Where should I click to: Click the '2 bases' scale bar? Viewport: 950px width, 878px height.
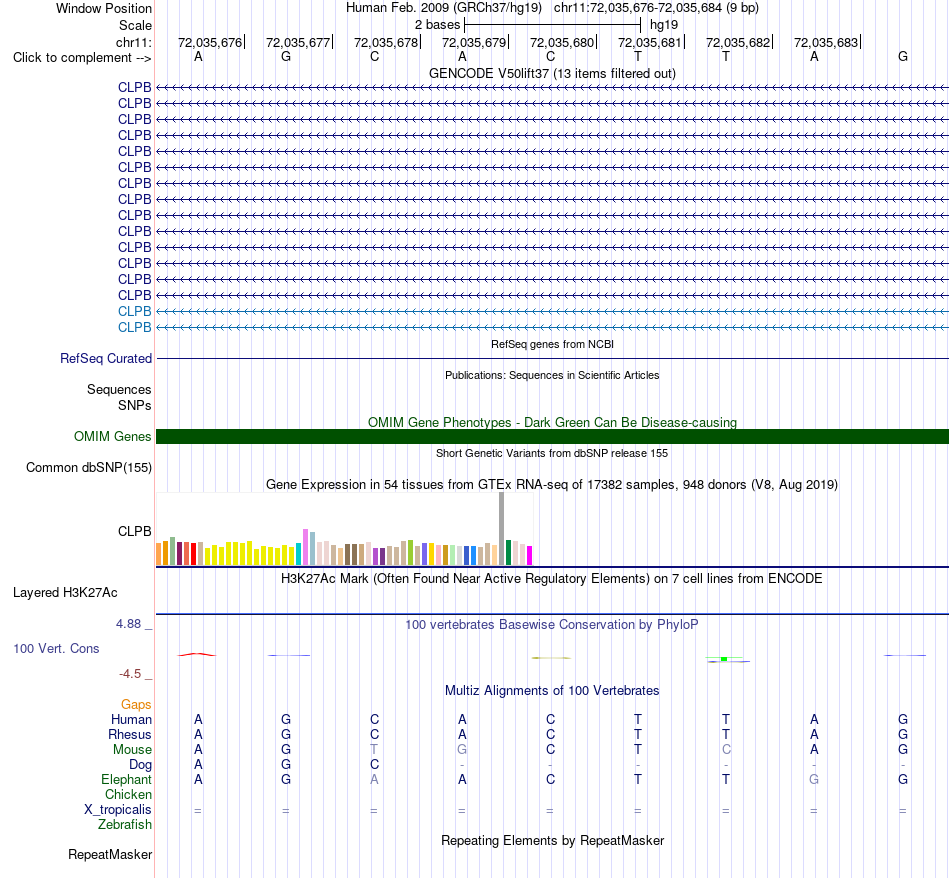point(552,25)
